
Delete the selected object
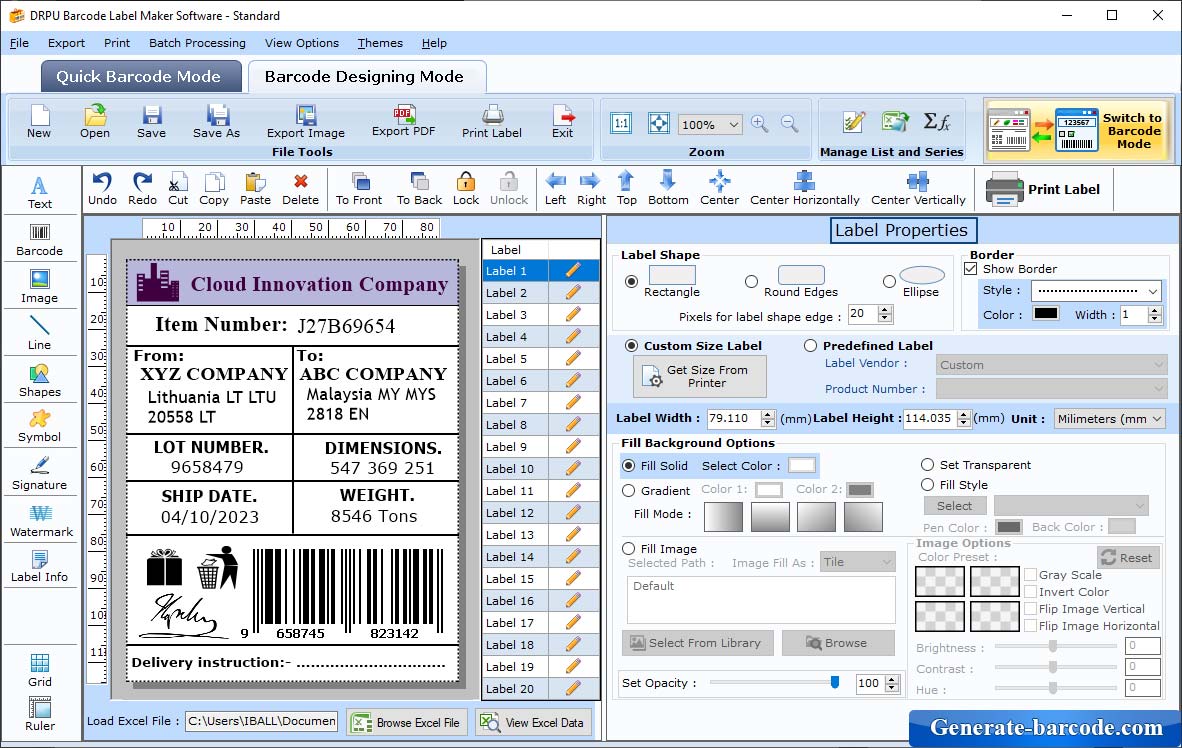point(300,189)
